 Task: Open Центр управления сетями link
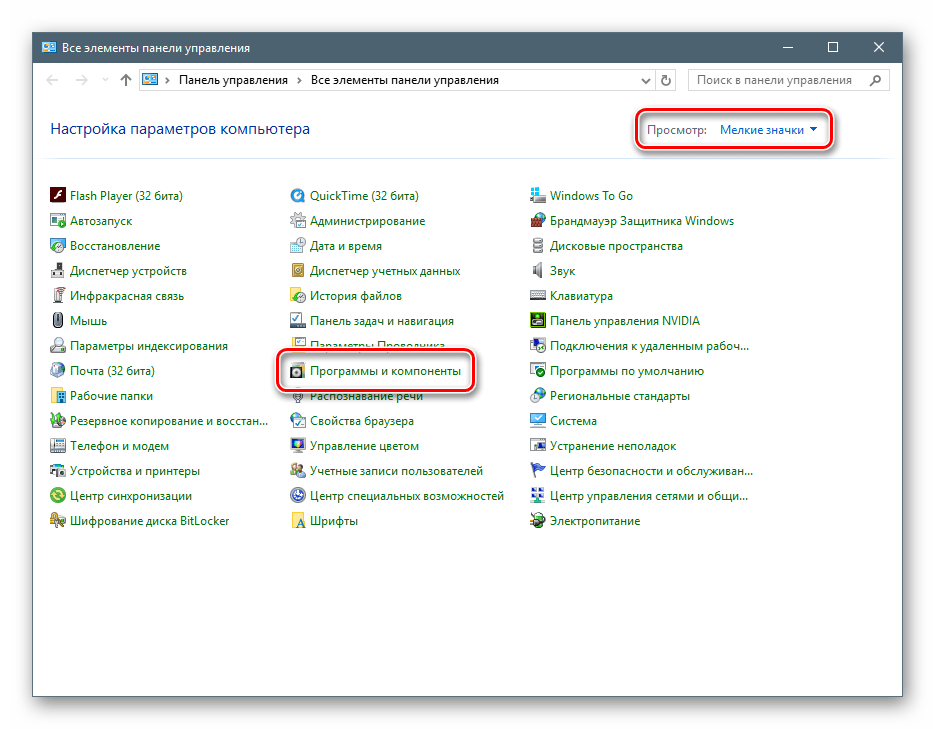click(x=649, y=496)
